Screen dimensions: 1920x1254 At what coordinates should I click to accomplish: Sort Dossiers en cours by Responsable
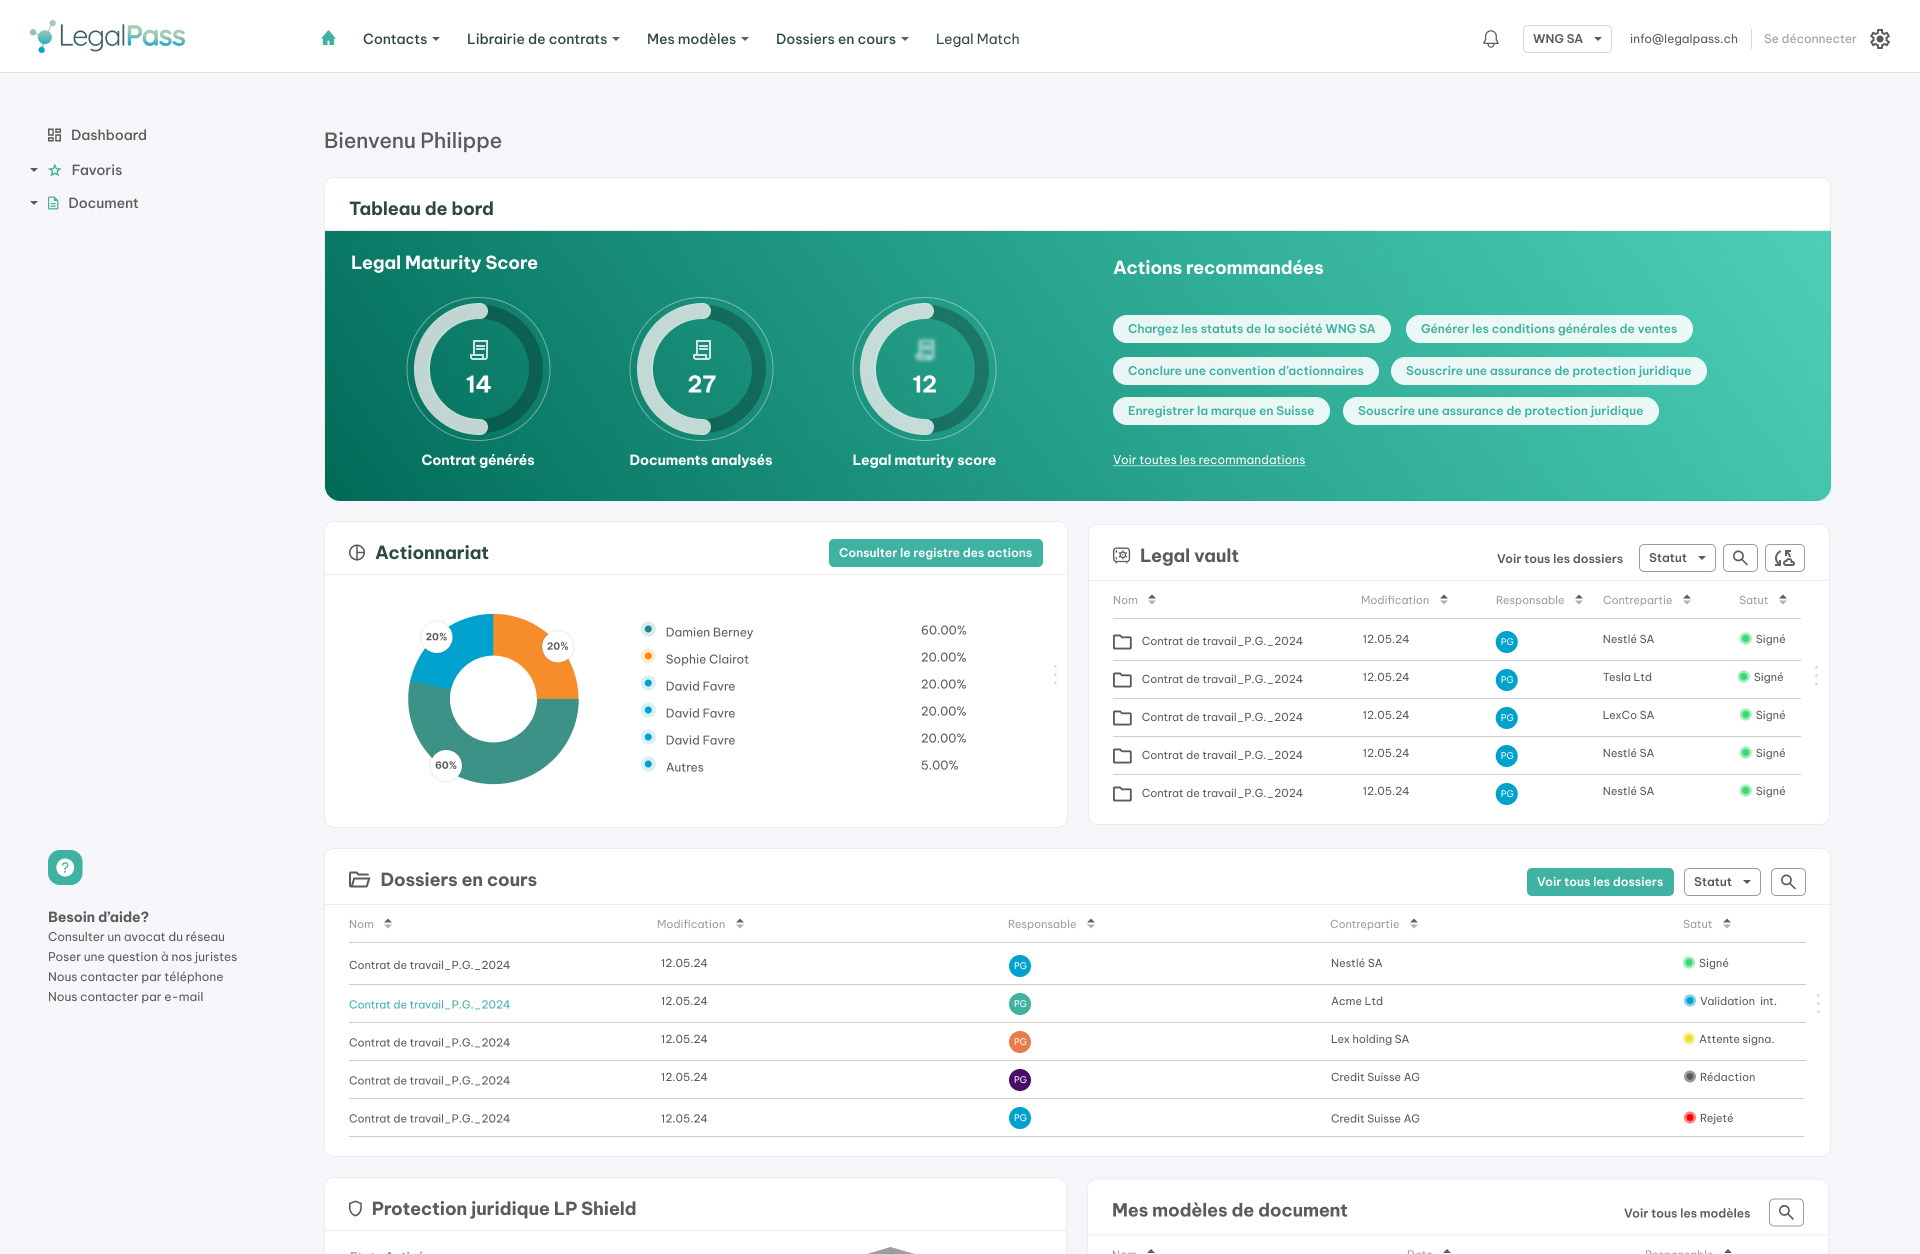(1091, 924)
